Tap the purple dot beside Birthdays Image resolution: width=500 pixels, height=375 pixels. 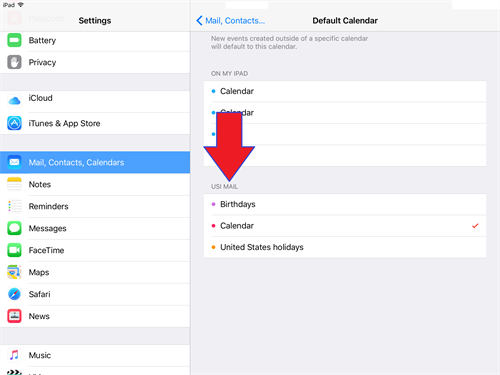(213, 204)
